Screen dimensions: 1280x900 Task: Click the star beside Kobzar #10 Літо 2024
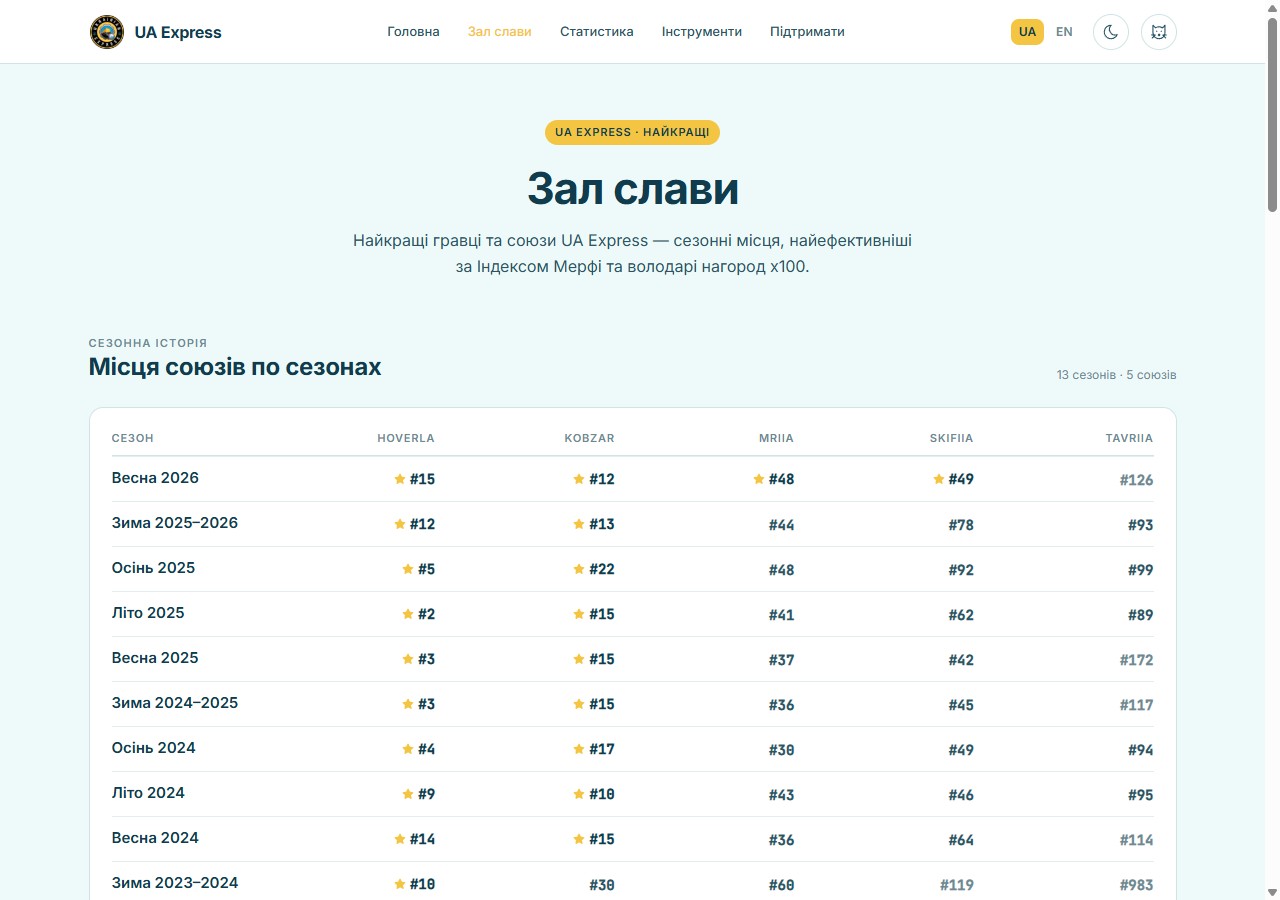tap(579, 794)
